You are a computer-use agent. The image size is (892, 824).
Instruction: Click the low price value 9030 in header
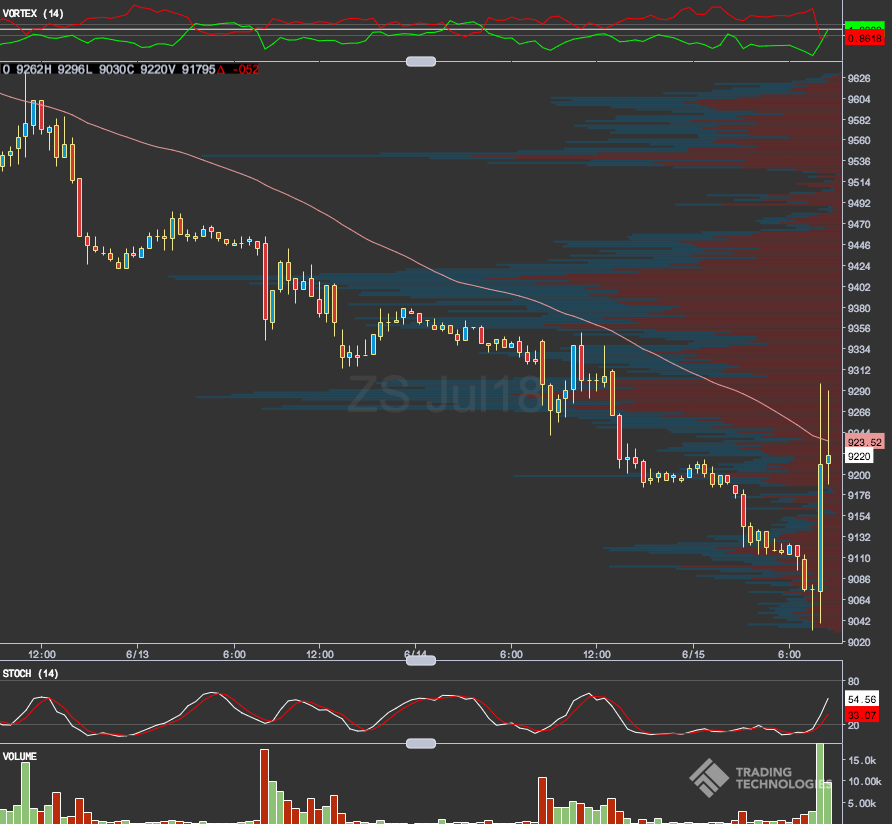click(112, 69)
